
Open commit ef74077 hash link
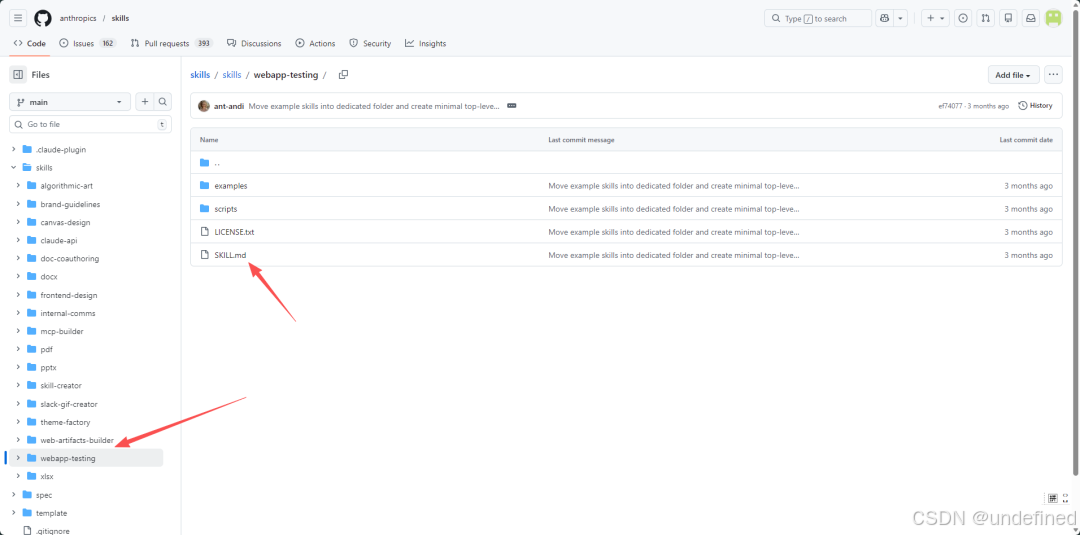[x=951, y=106]
